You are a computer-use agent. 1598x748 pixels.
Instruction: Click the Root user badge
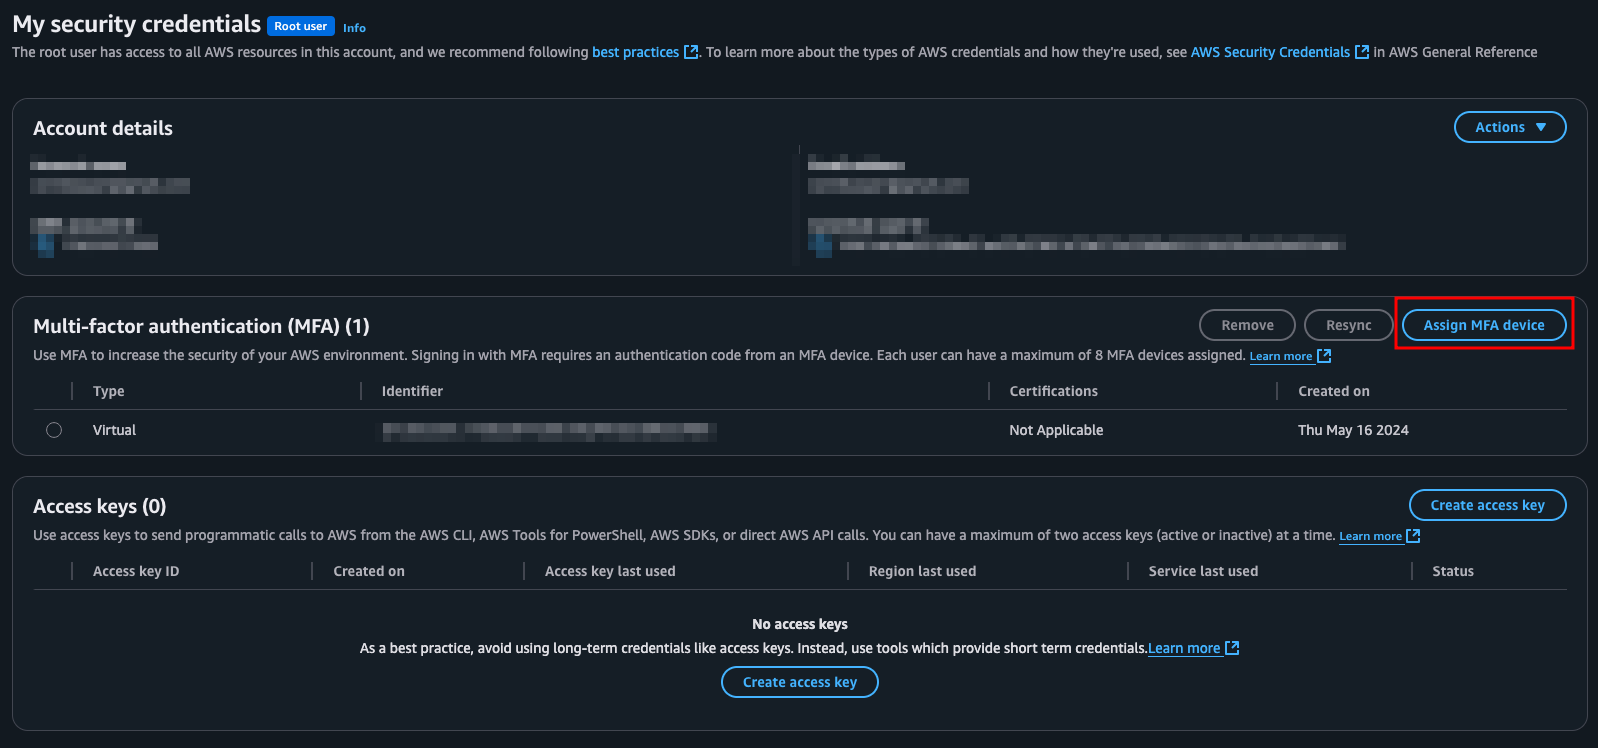pyautogui.click(x=300, y=25)
